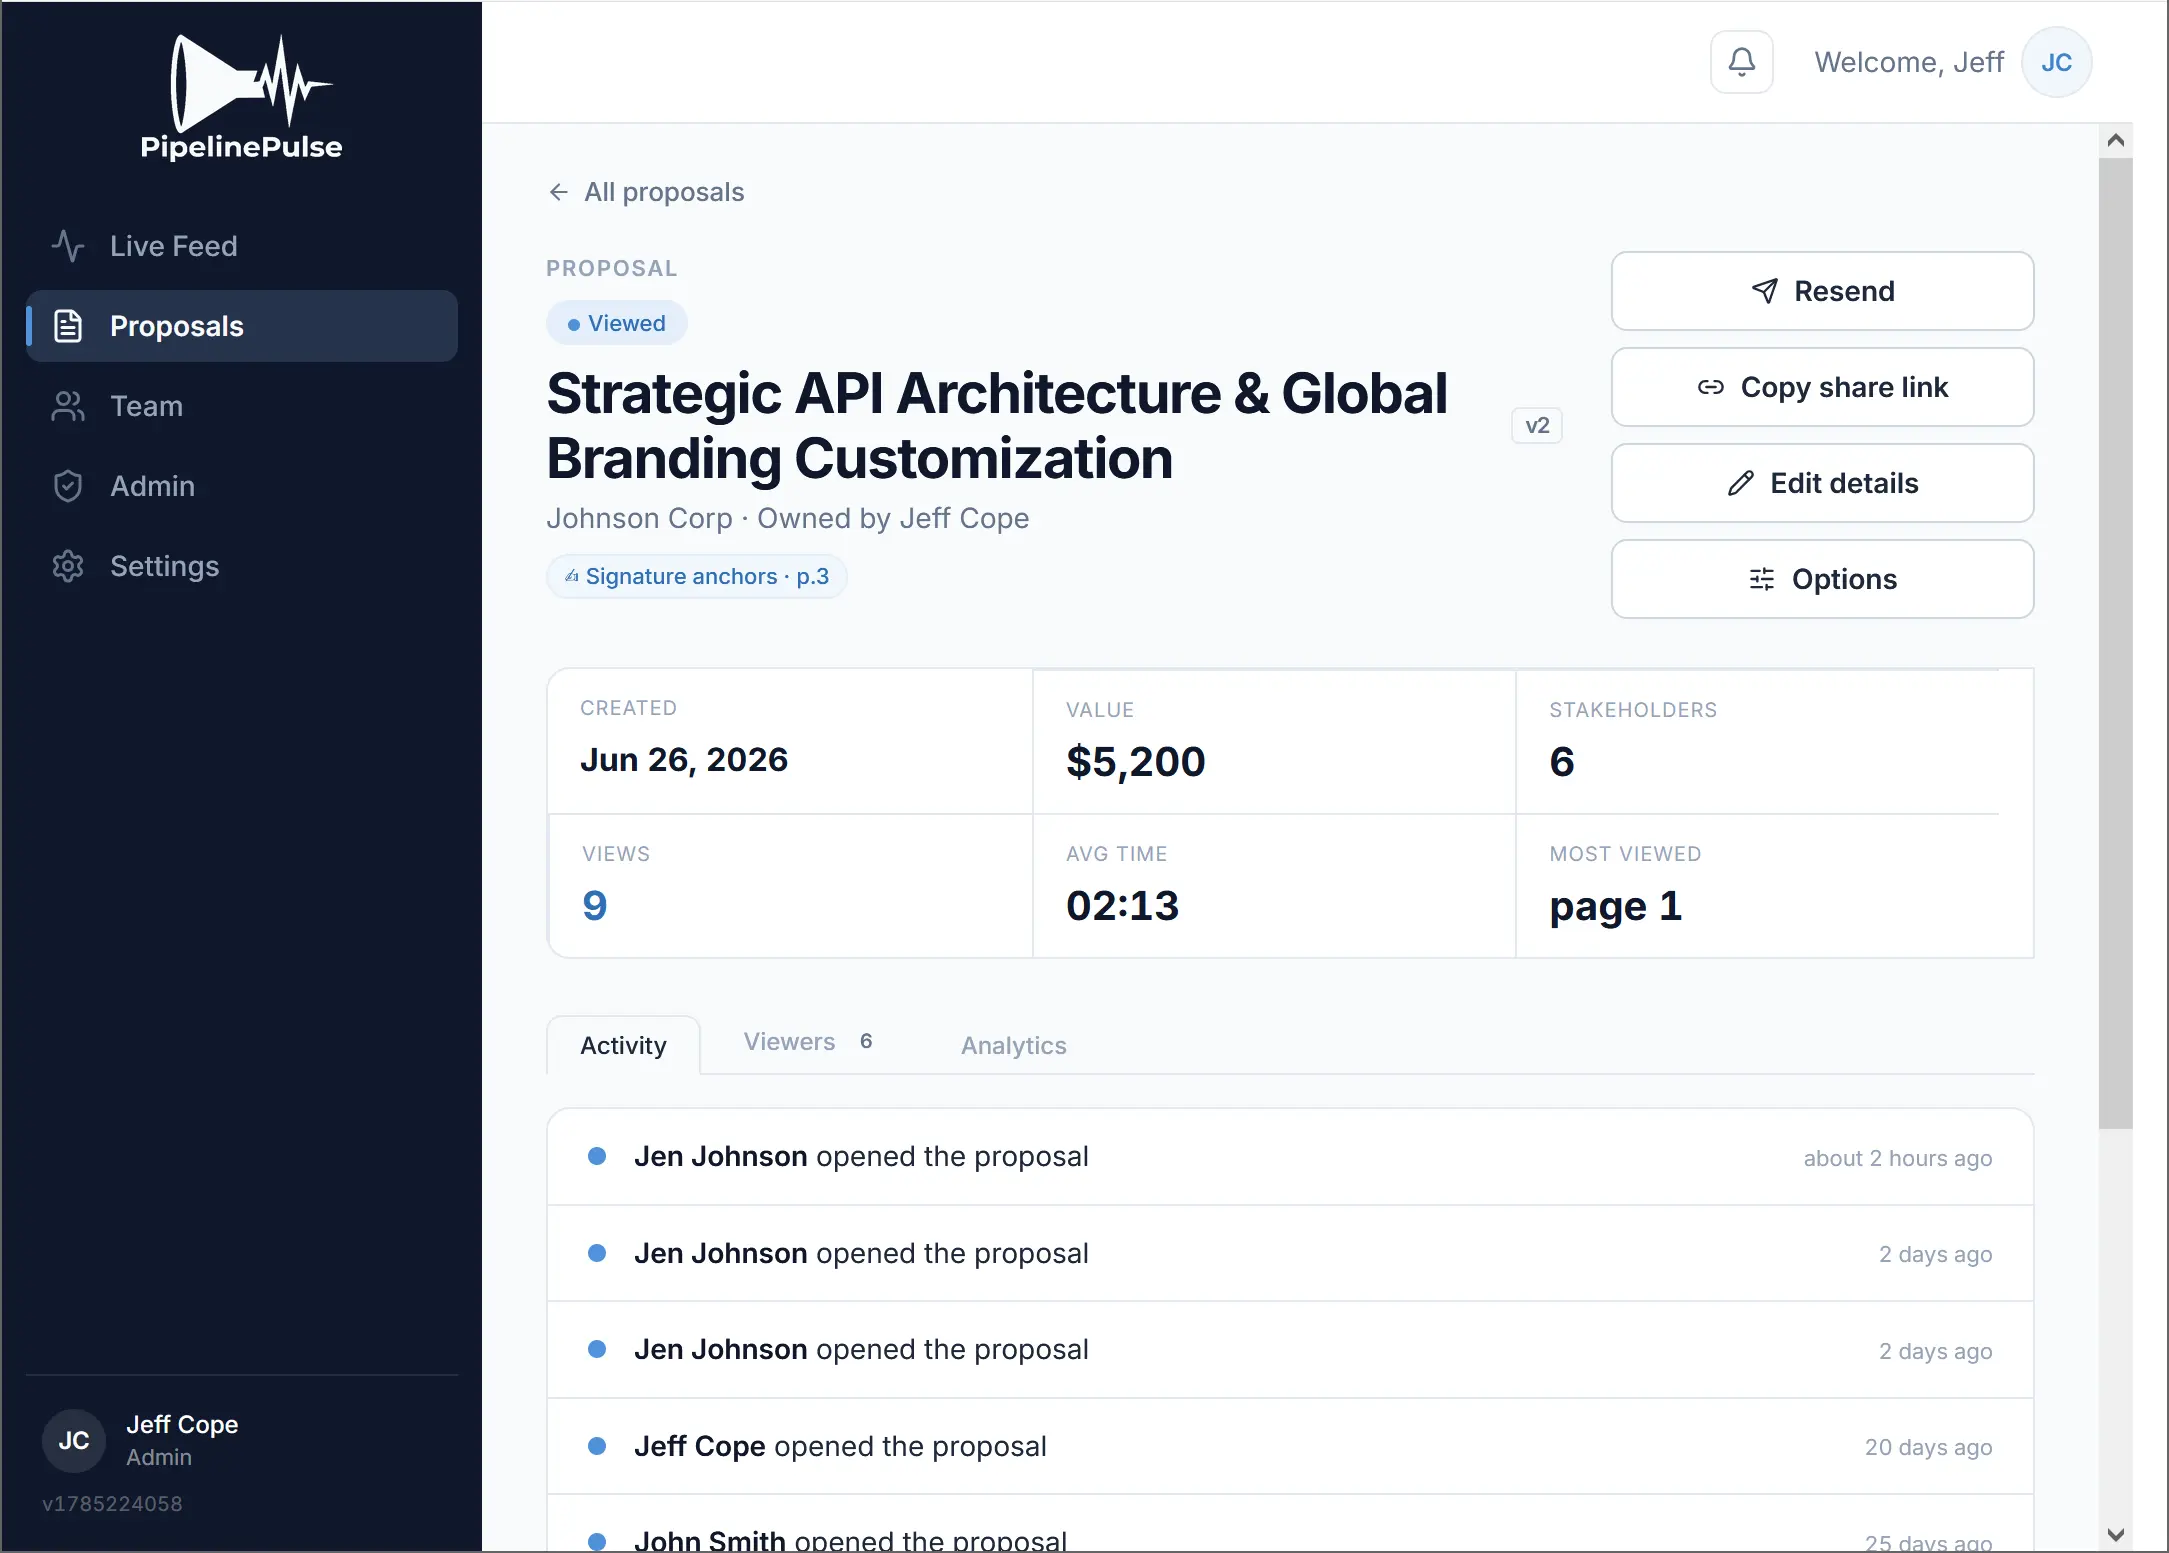Click the about 2 hours ago timestamp
This screenshot has width=2169, height=1553.
pyautogui.click(x=1897, y=1158)
